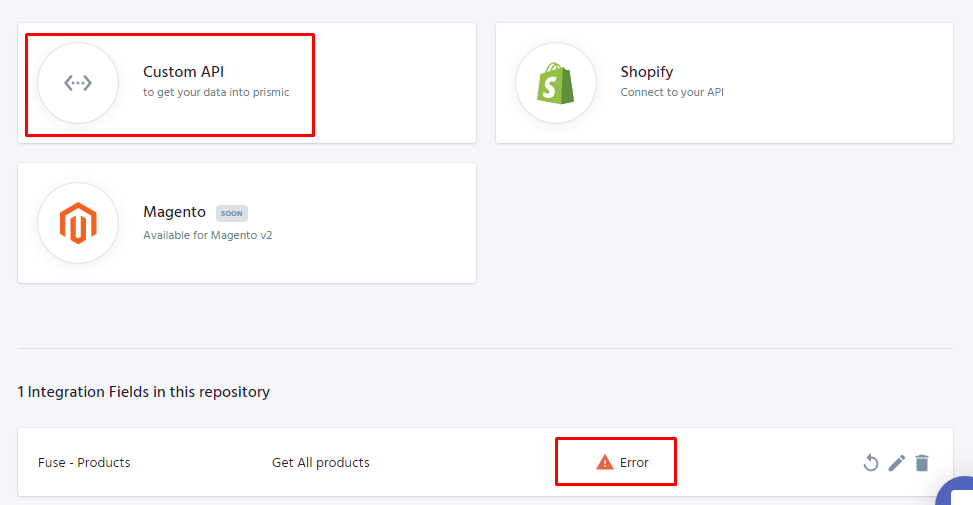Click "to get your data into prismic" text
Image resolution: width=973 pixels, height=505 pixels.
coord(216,92)
